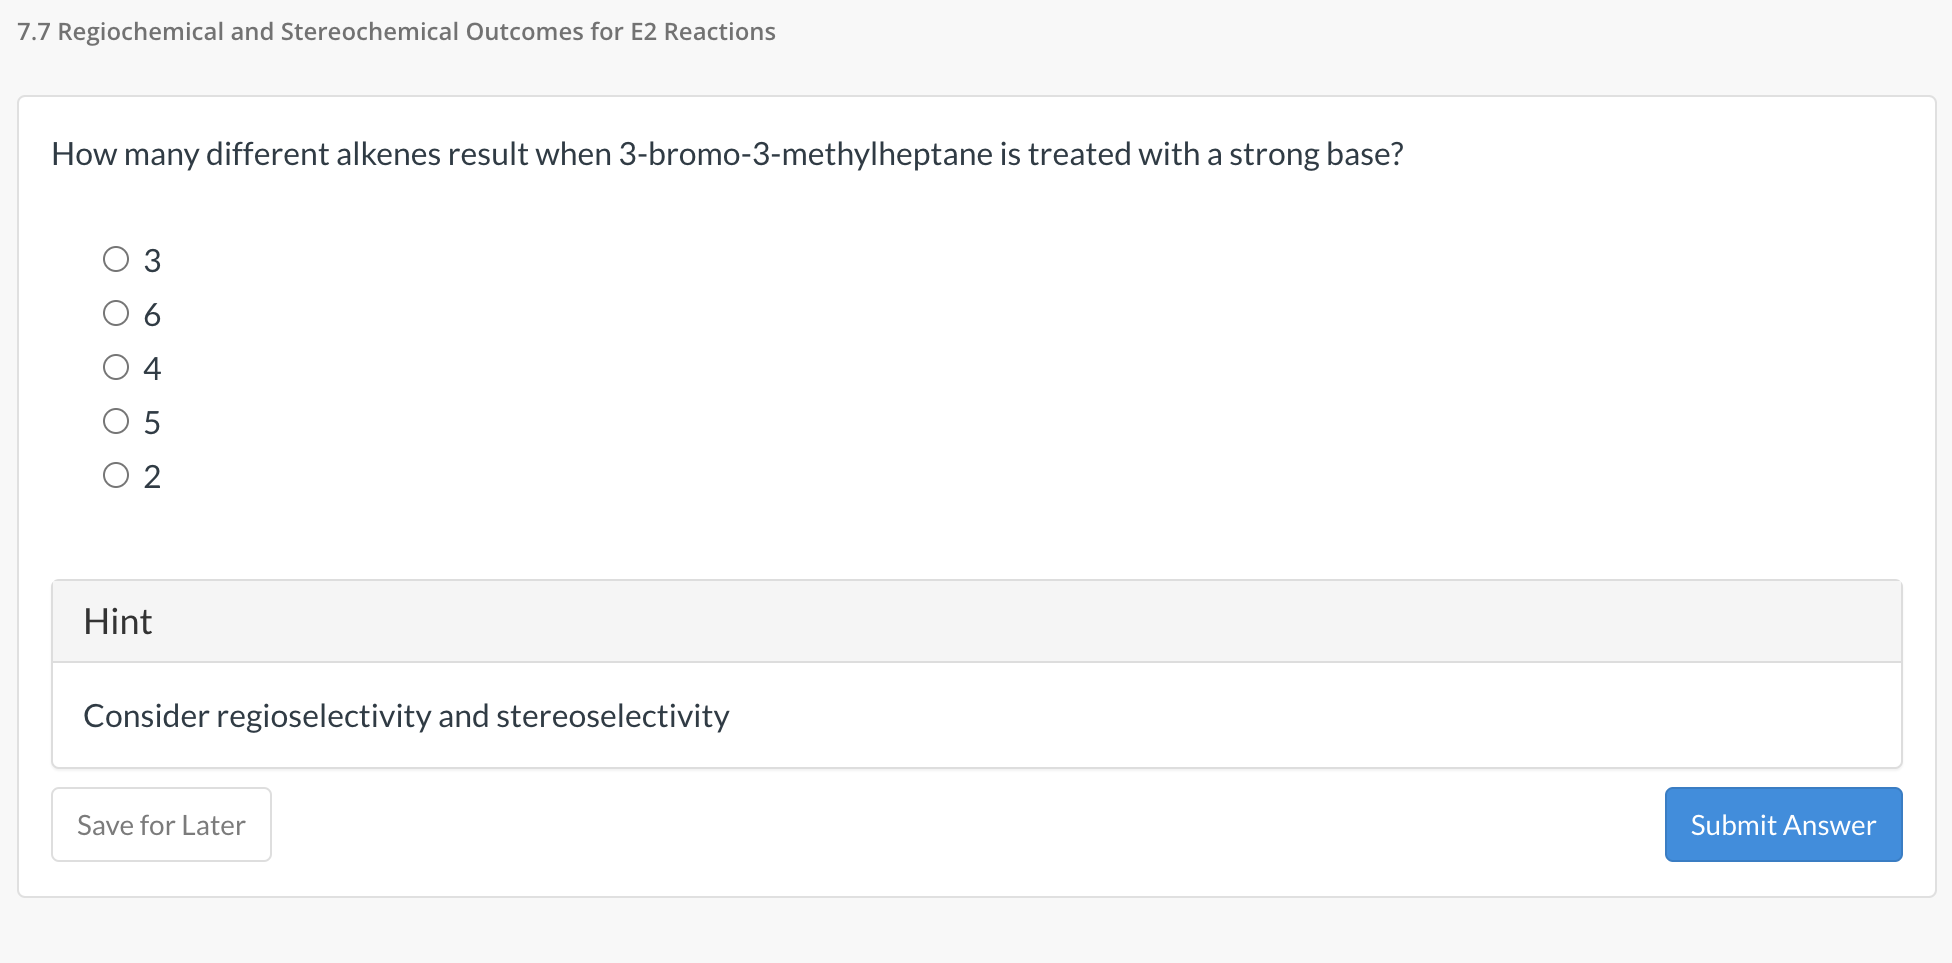Click the "3" answer label text

152,261
